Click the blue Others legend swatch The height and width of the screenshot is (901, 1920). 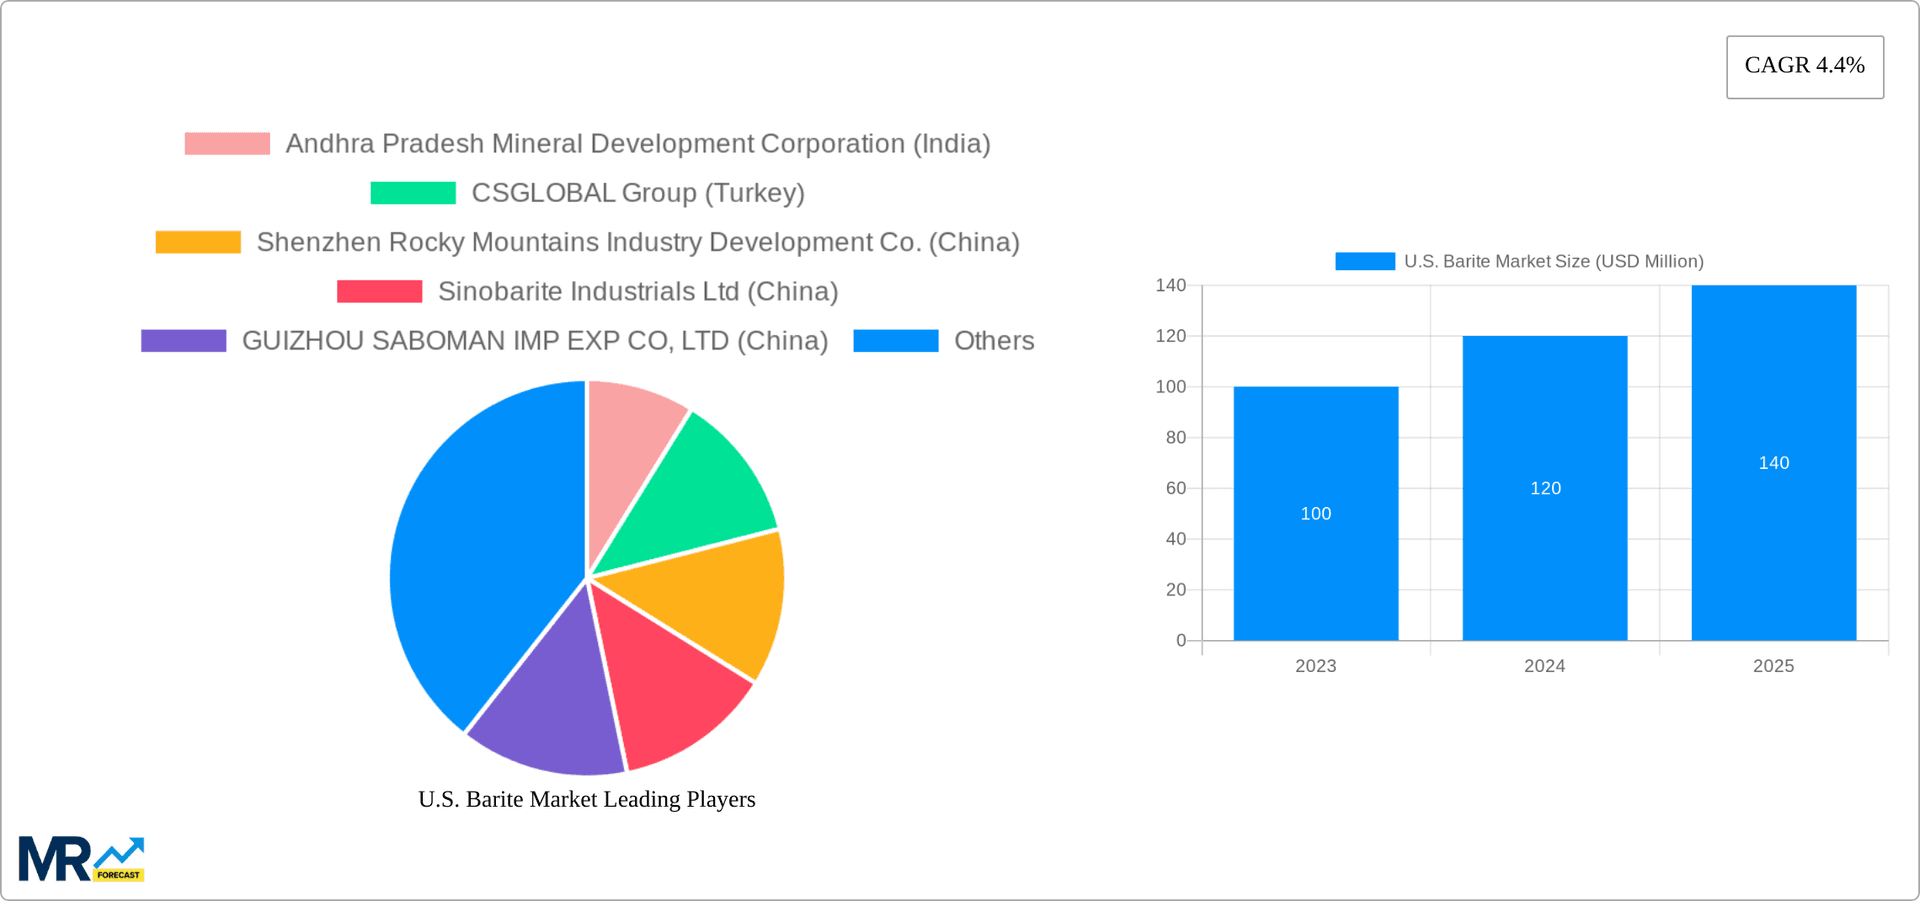point(895,340)
